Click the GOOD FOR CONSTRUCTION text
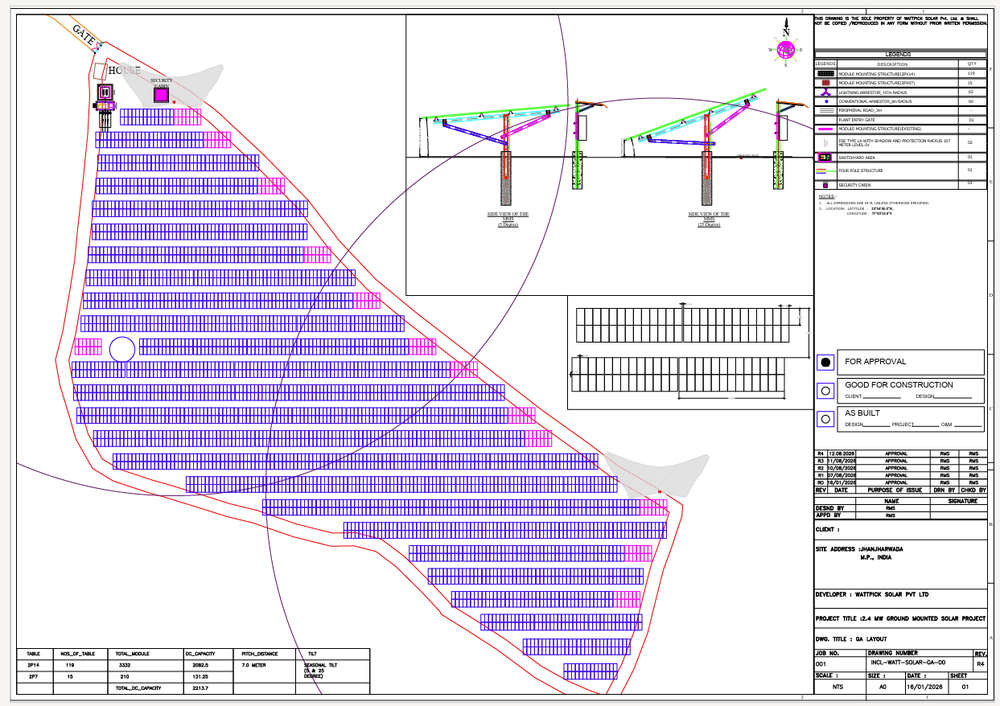 [x=899, y=385]
